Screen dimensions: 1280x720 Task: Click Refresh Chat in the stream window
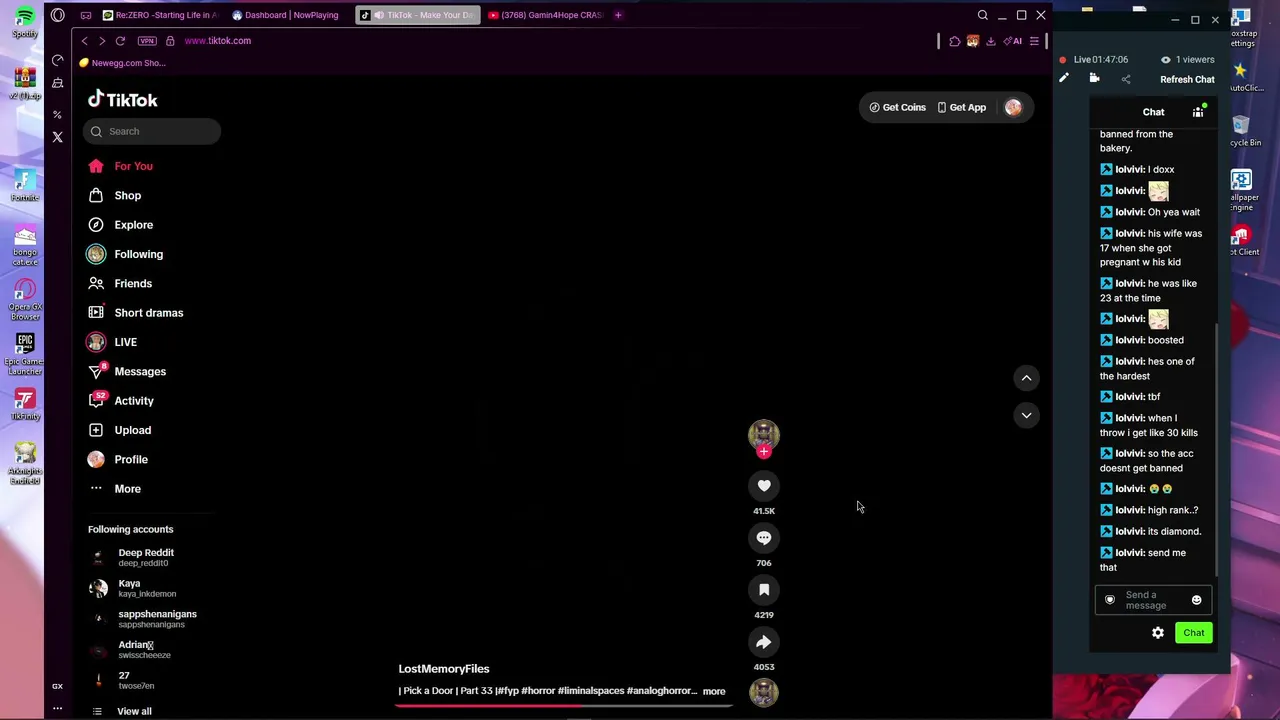1187,80
